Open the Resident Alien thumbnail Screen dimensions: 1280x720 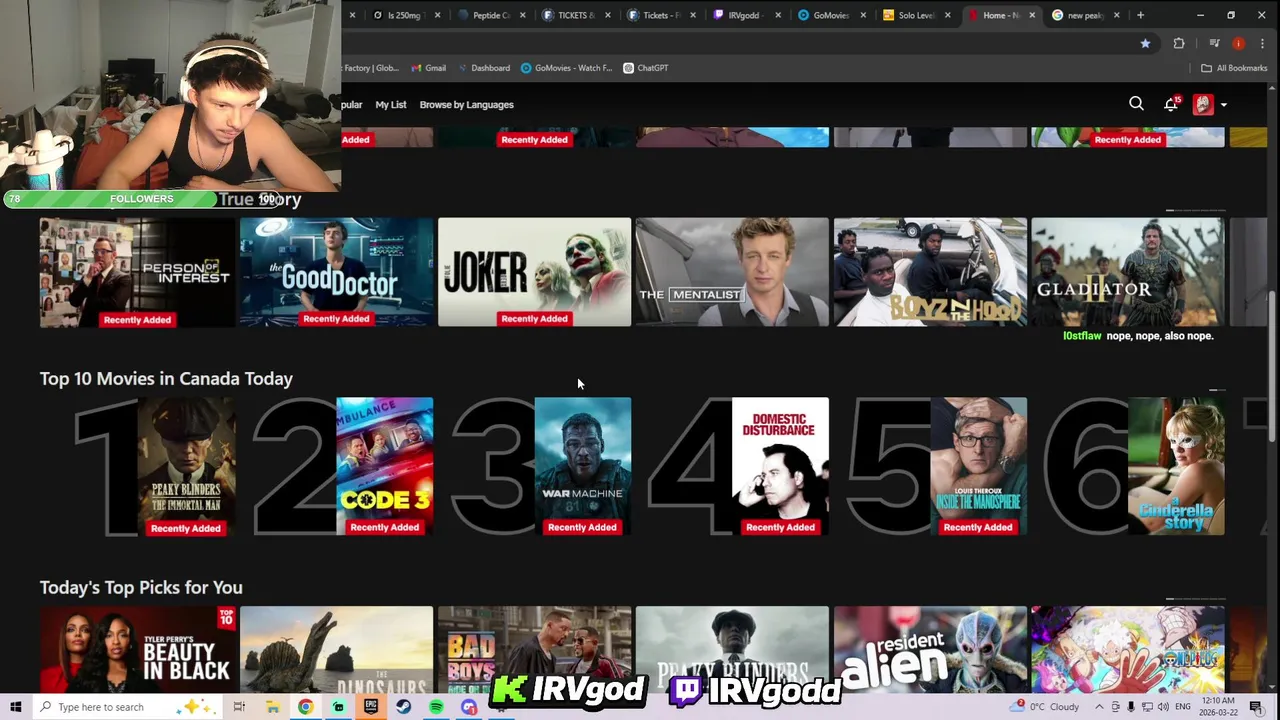[x=930, y=648]
